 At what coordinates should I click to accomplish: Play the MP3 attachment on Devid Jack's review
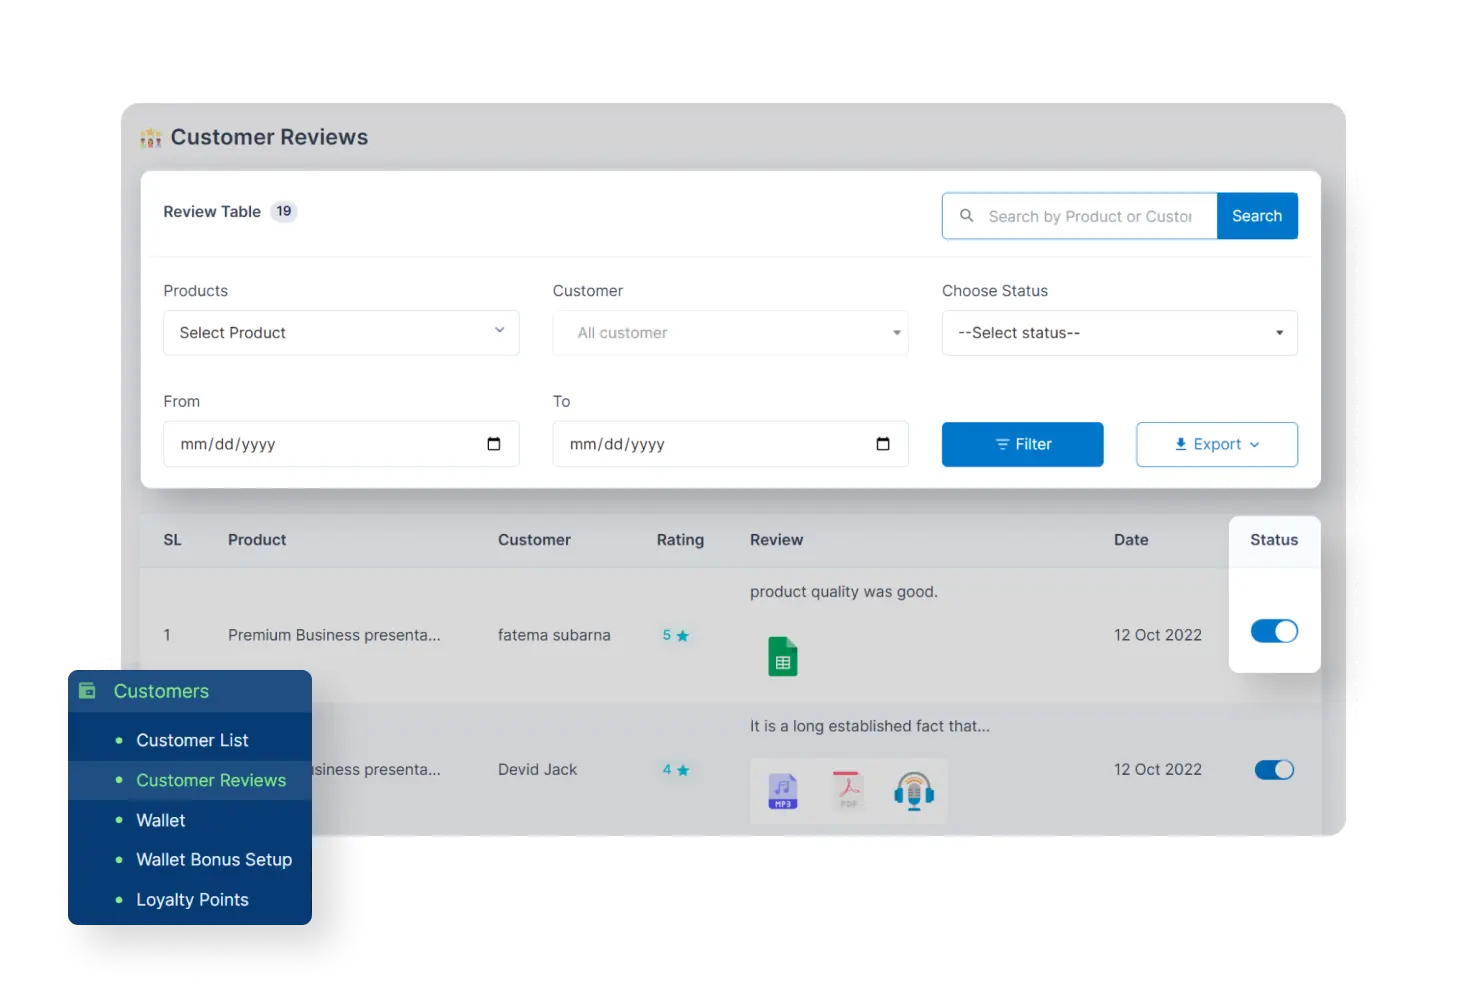pyautogui.click(x=783, y=790)
